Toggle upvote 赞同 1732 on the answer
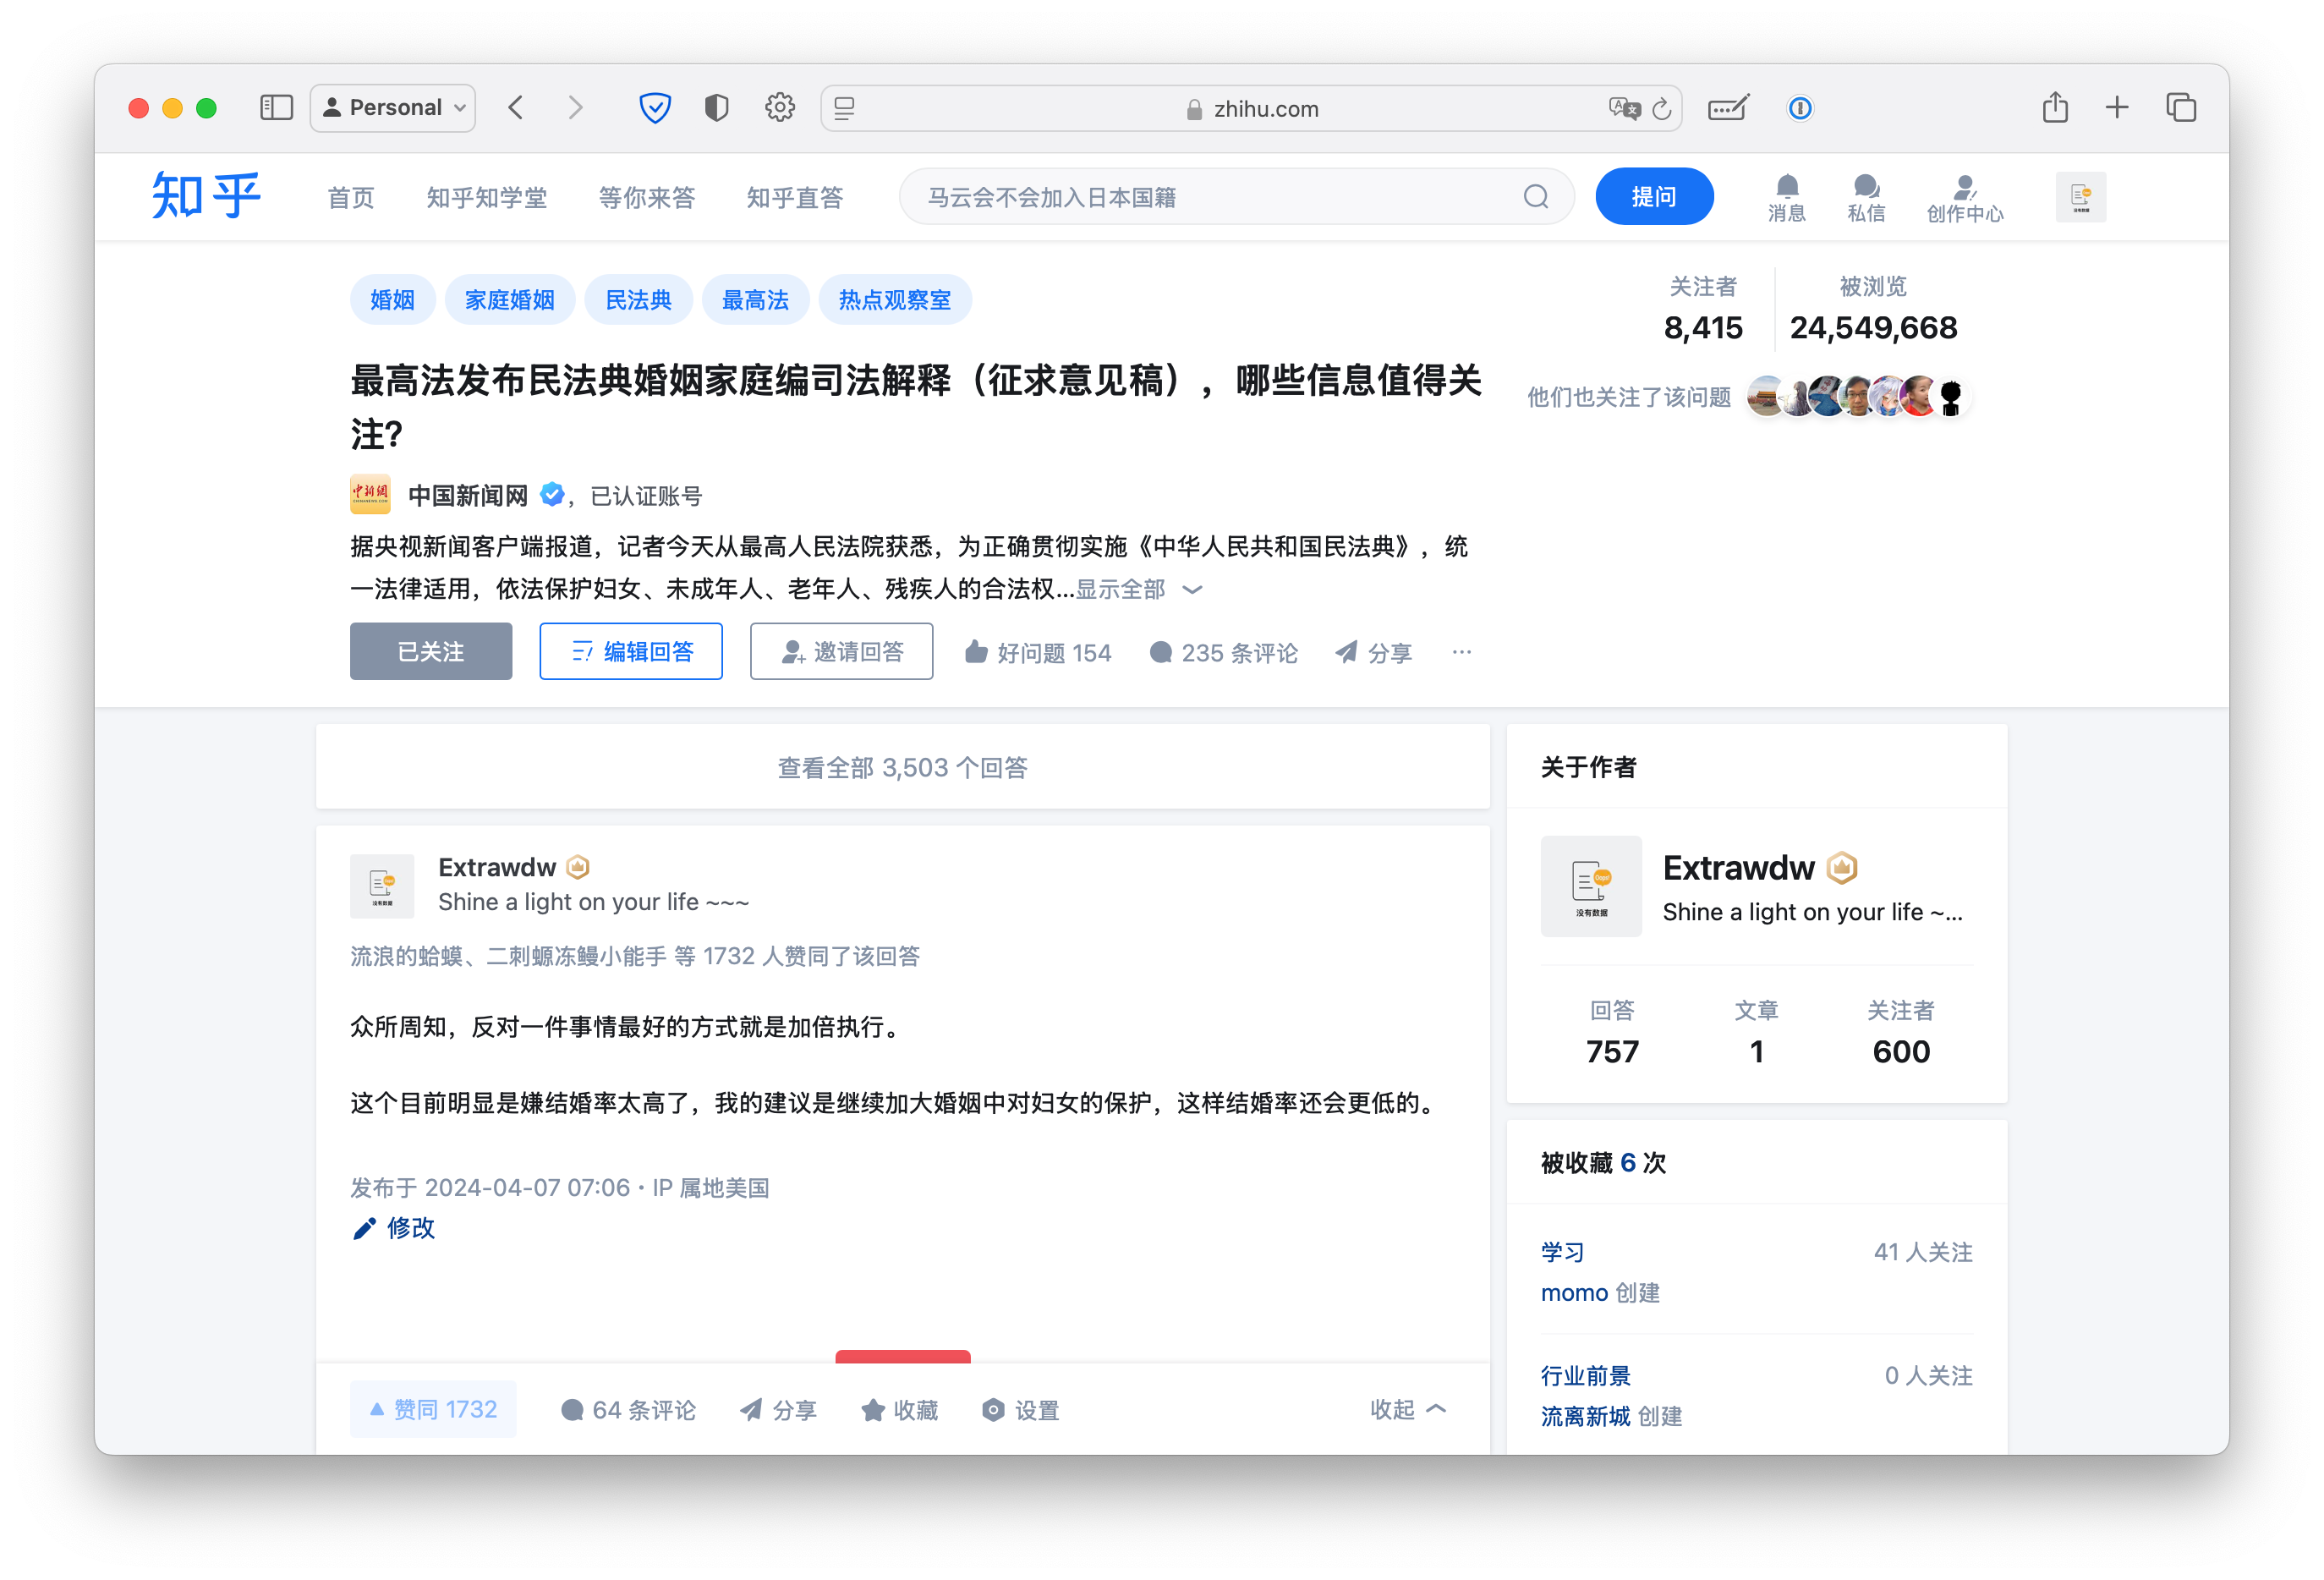The width and height of the screenshot is (2324, 1580). coord(433,1409)
